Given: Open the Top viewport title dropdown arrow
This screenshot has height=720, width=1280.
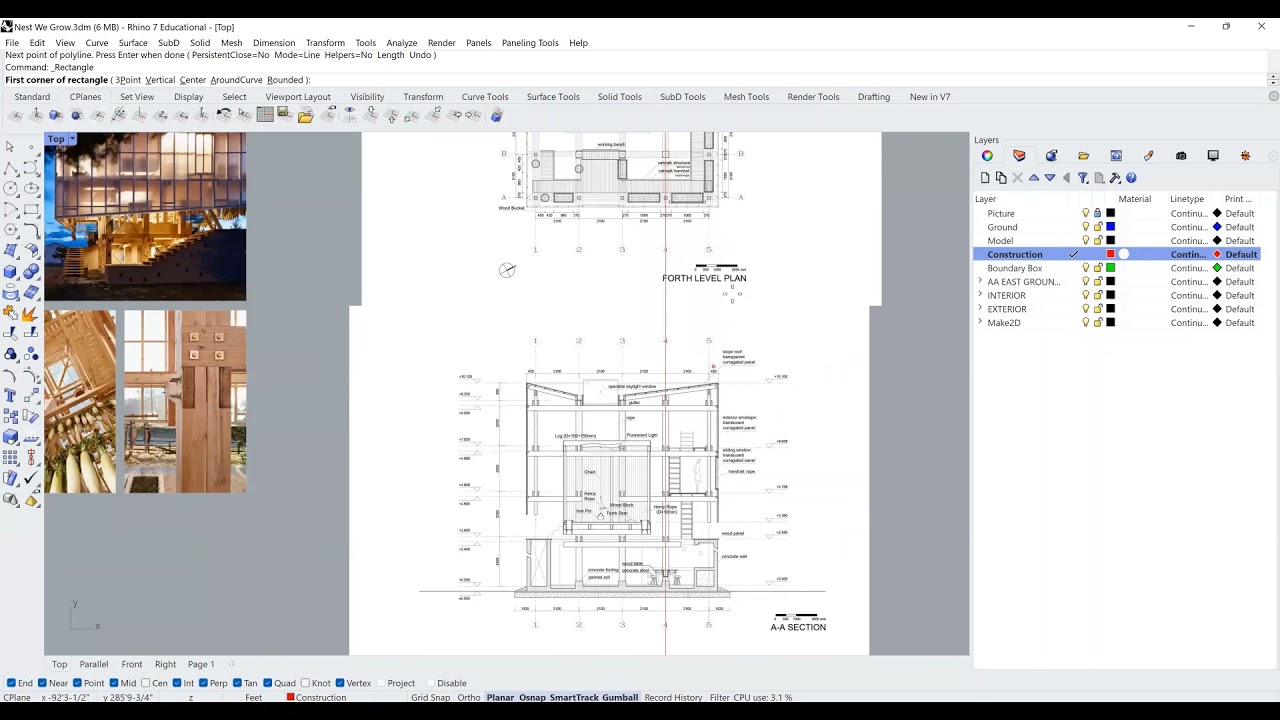Looking at the screenshot, I should click(x=72, y=139).
